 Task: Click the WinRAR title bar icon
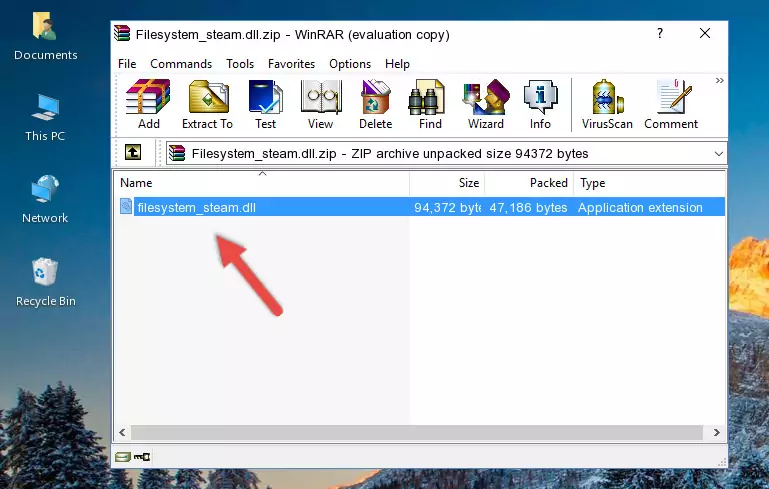(122, 33)
